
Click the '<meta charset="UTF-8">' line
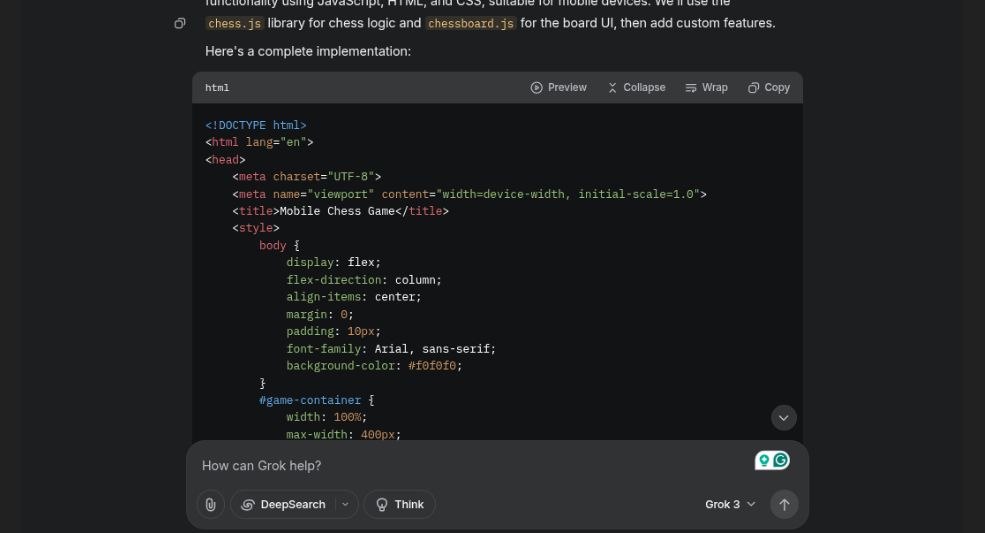pos(307,177)
